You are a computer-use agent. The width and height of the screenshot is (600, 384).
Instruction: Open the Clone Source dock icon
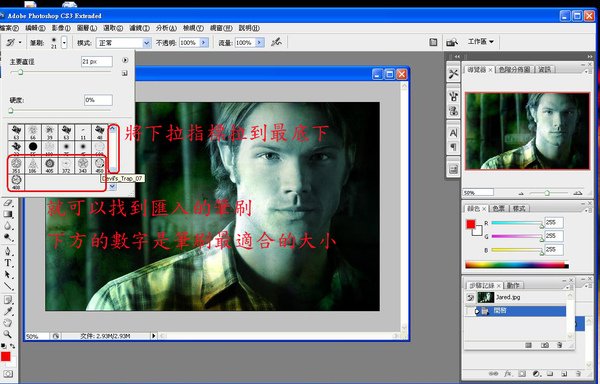(453, 111)
